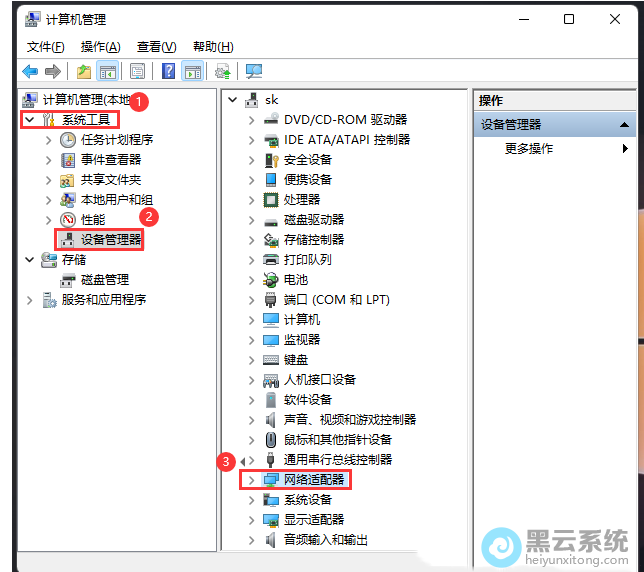This screenshot has height=572, width=644.
Task: Click 更多操作 in the actions pane
Action: coord(529,149)
